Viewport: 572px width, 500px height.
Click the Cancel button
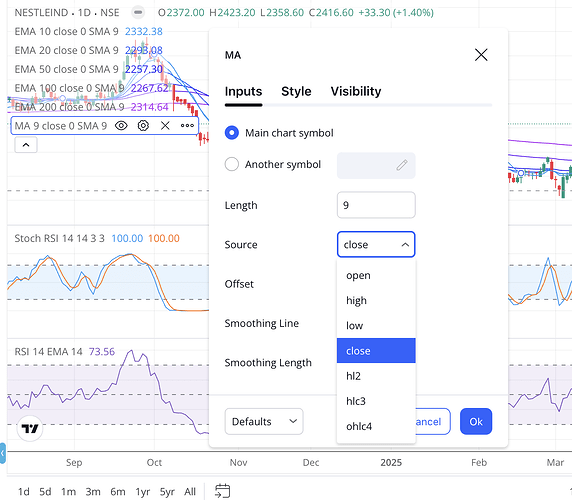click(x=433, y=422)
